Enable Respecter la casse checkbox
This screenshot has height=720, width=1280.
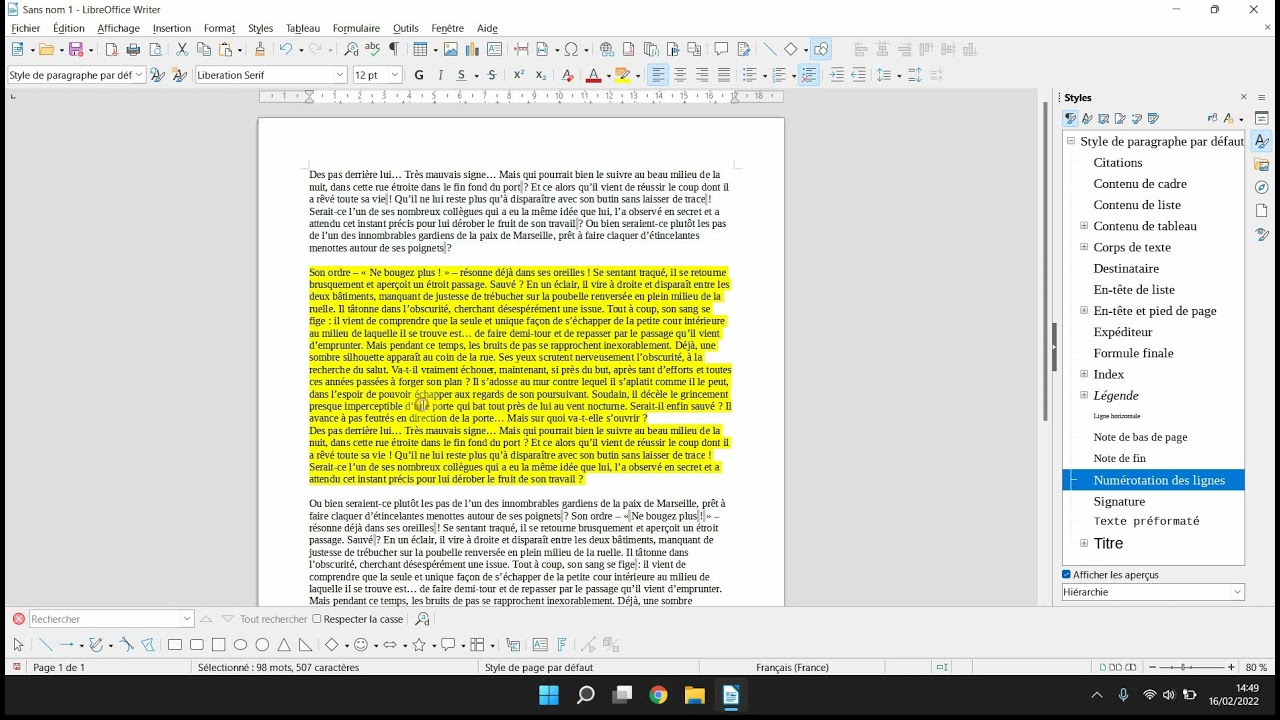click(317, 619)
